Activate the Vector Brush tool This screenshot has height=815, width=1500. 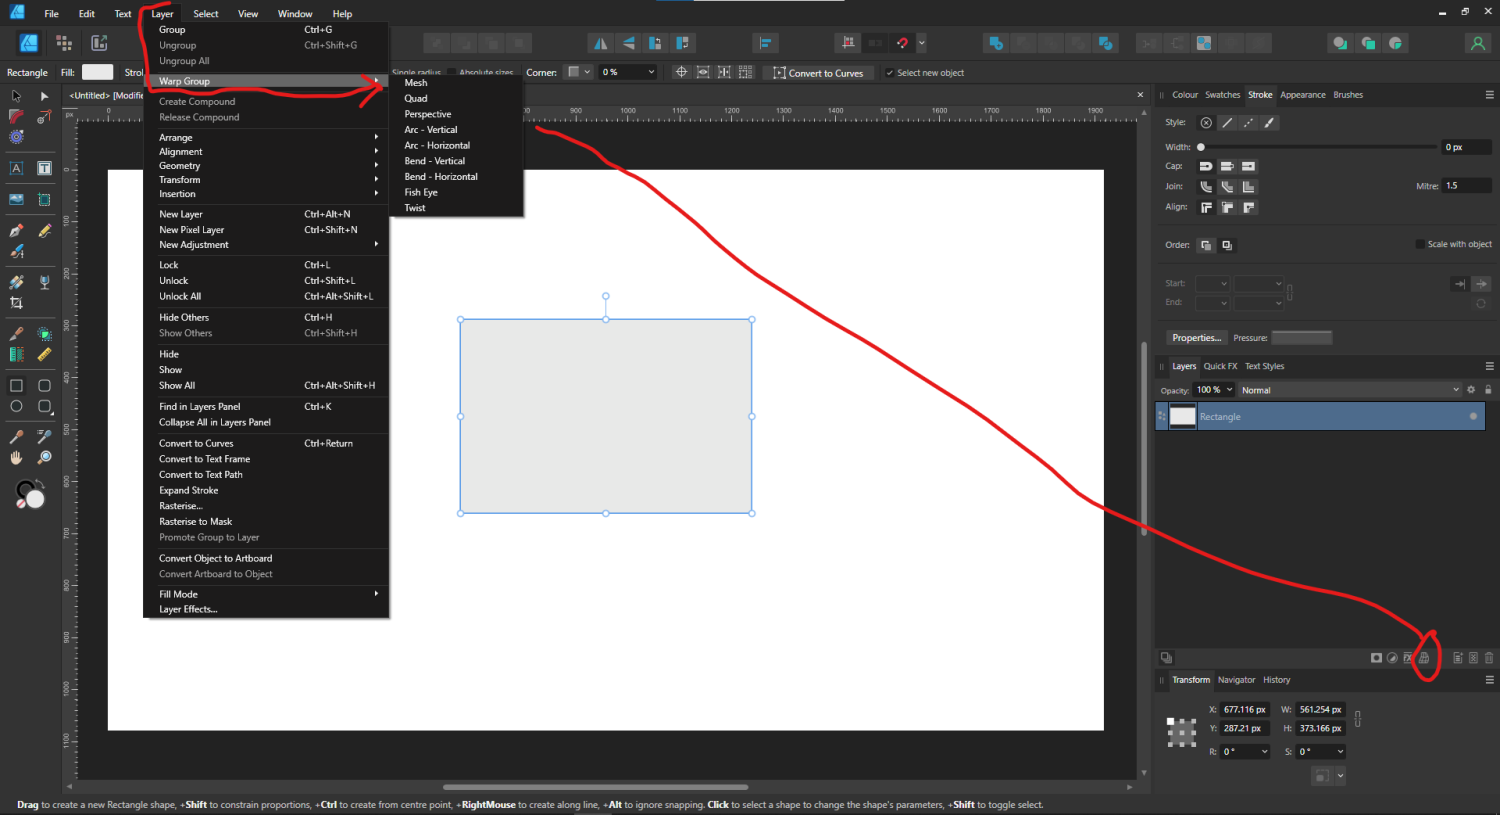16,252
